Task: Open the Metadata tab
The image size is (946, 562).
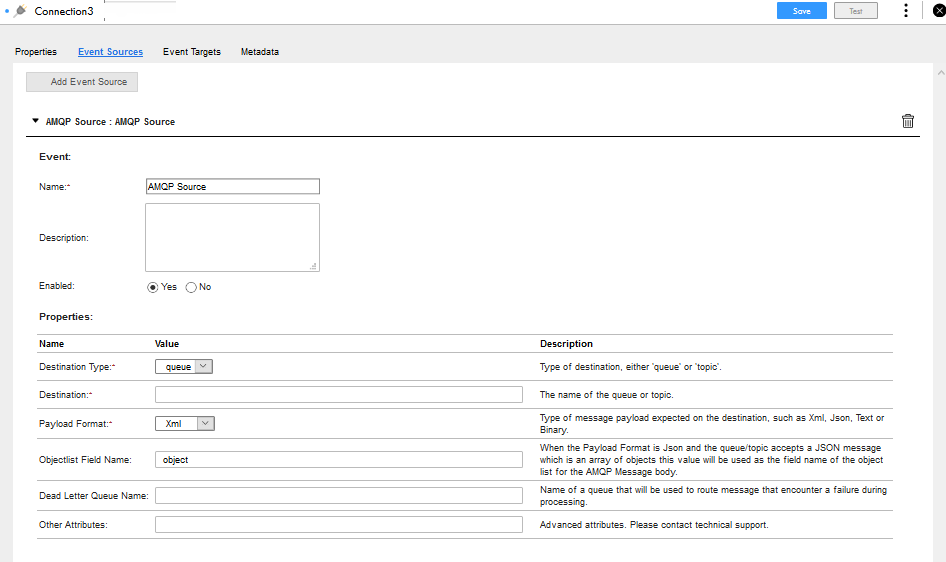Action: 260,52
